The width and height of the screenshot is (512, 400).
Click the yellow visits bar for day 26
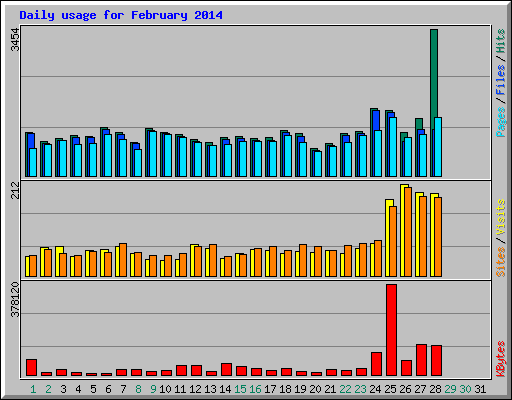(402, 230)
